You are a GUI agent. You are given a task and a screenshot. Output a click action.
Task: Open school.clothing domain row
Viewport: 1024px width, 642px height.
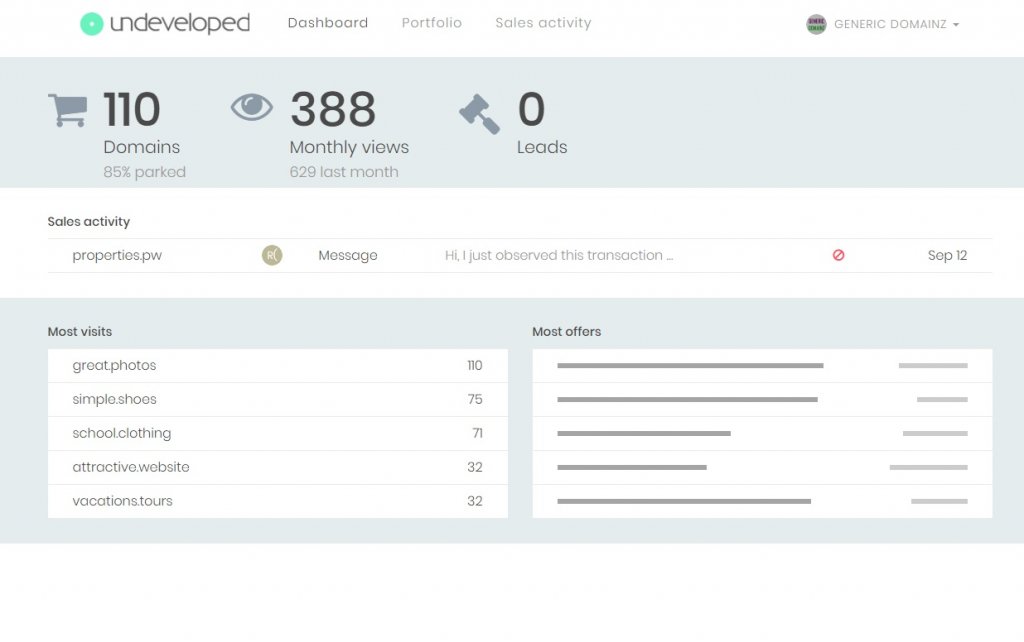(121, 433)
